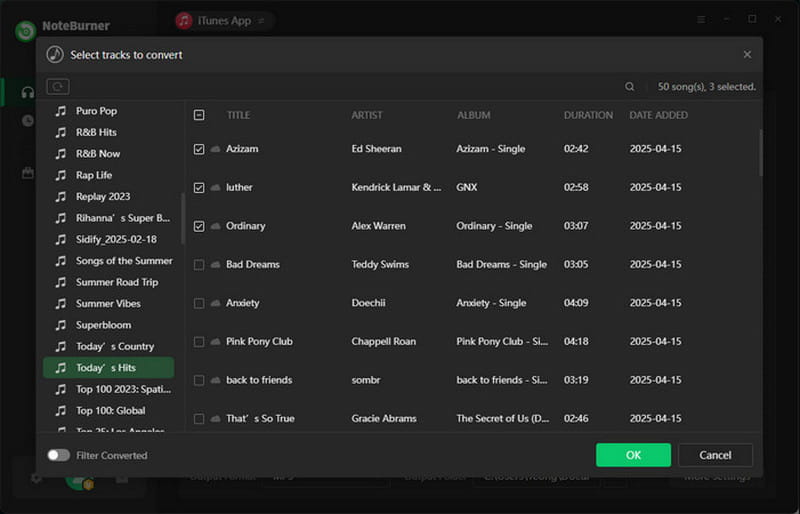The image size is (800, 514).
Task: Open the hamburger menu in NoteBurner title bar
Action: pyautogui.click(x=701, y=19)
